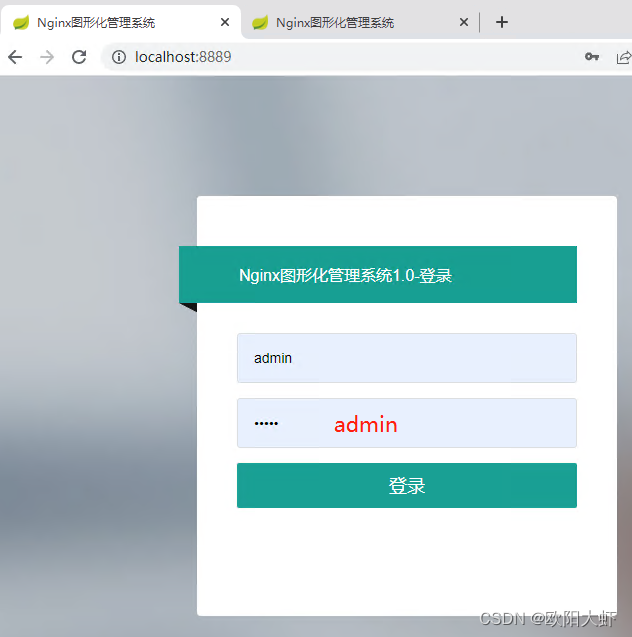This screenshot has width=632, height=637.
Task: Close the first Nginx图形化管理系统 tab
Action: tap(225, 22)
